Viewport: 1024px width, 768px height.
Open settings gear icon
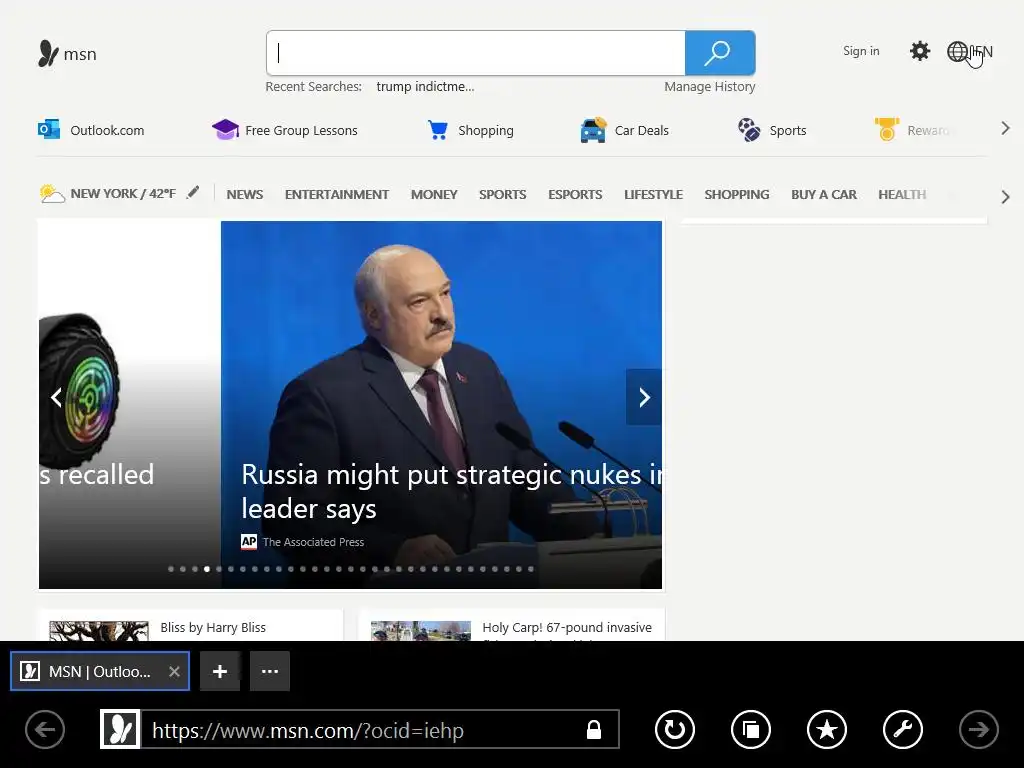[x=920, y=51]
